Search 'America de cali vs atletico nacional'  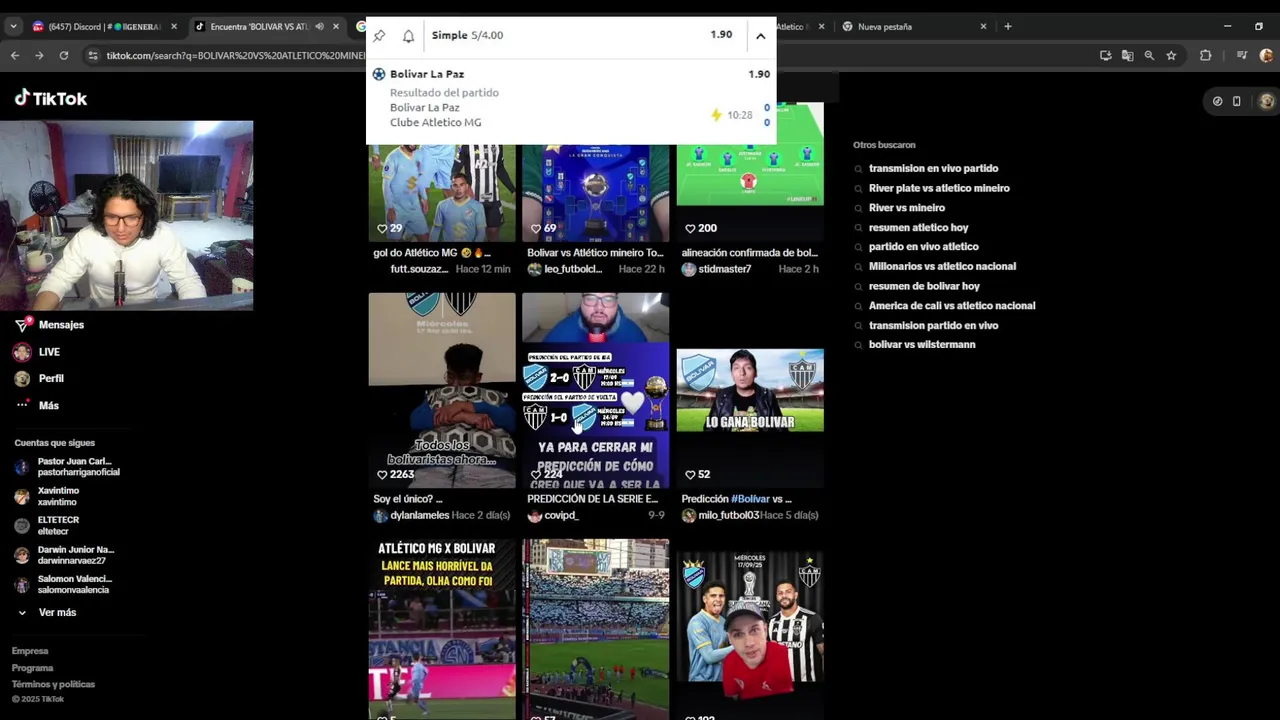pyautogui.click(x=952, y=306)
